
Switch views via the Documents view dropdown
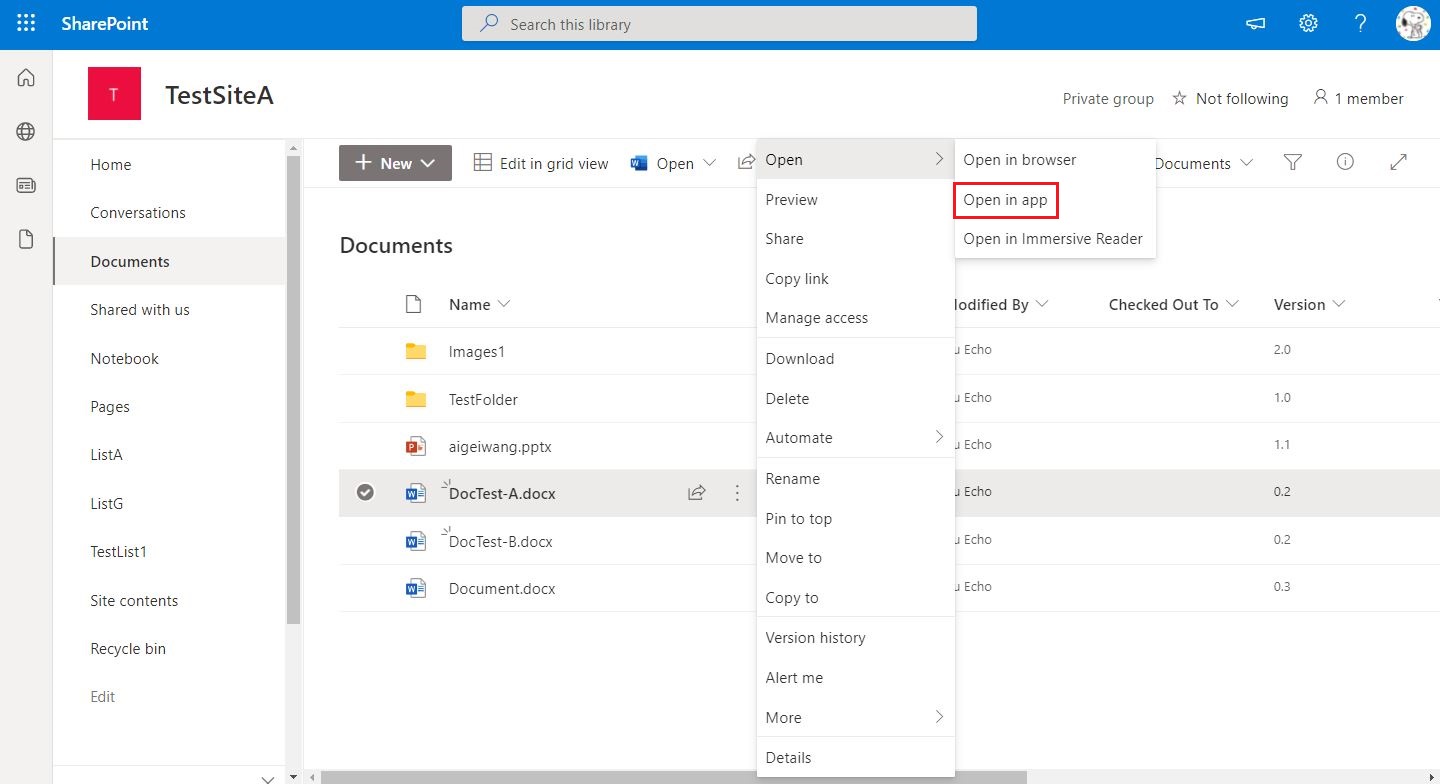[x=1204, y=163]
